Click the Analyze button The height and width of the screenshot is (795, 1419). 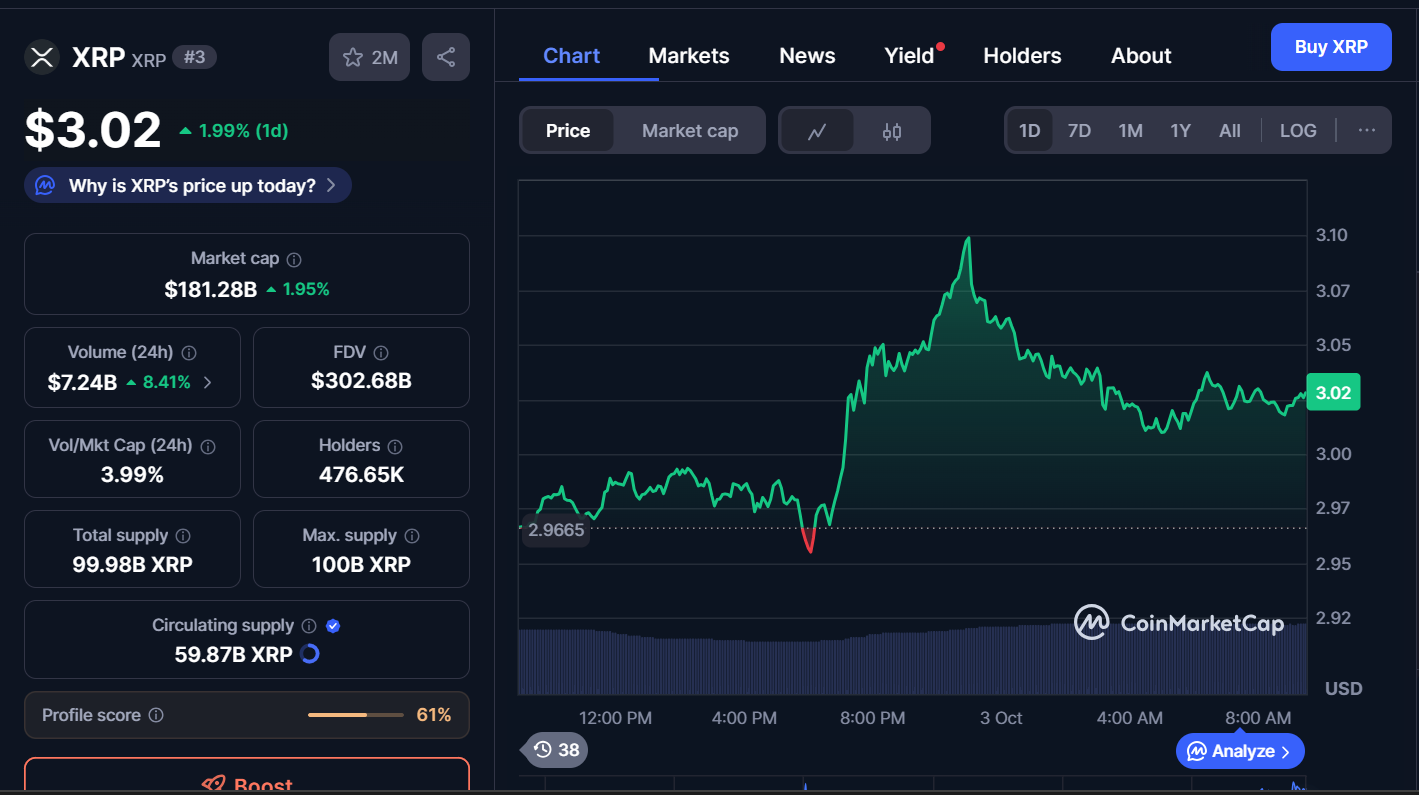(x=1240, y=751)
